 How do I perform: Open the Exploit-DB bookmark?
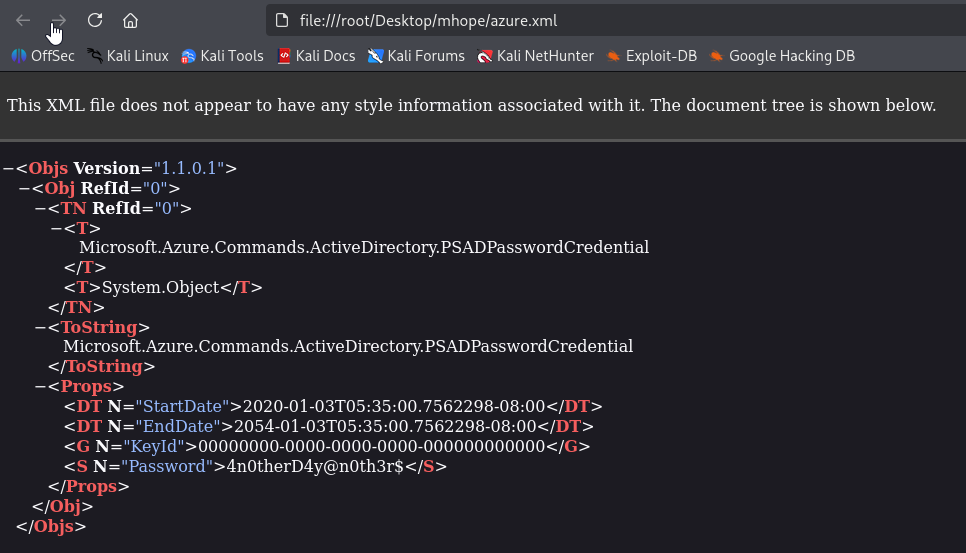coord(652,56)
